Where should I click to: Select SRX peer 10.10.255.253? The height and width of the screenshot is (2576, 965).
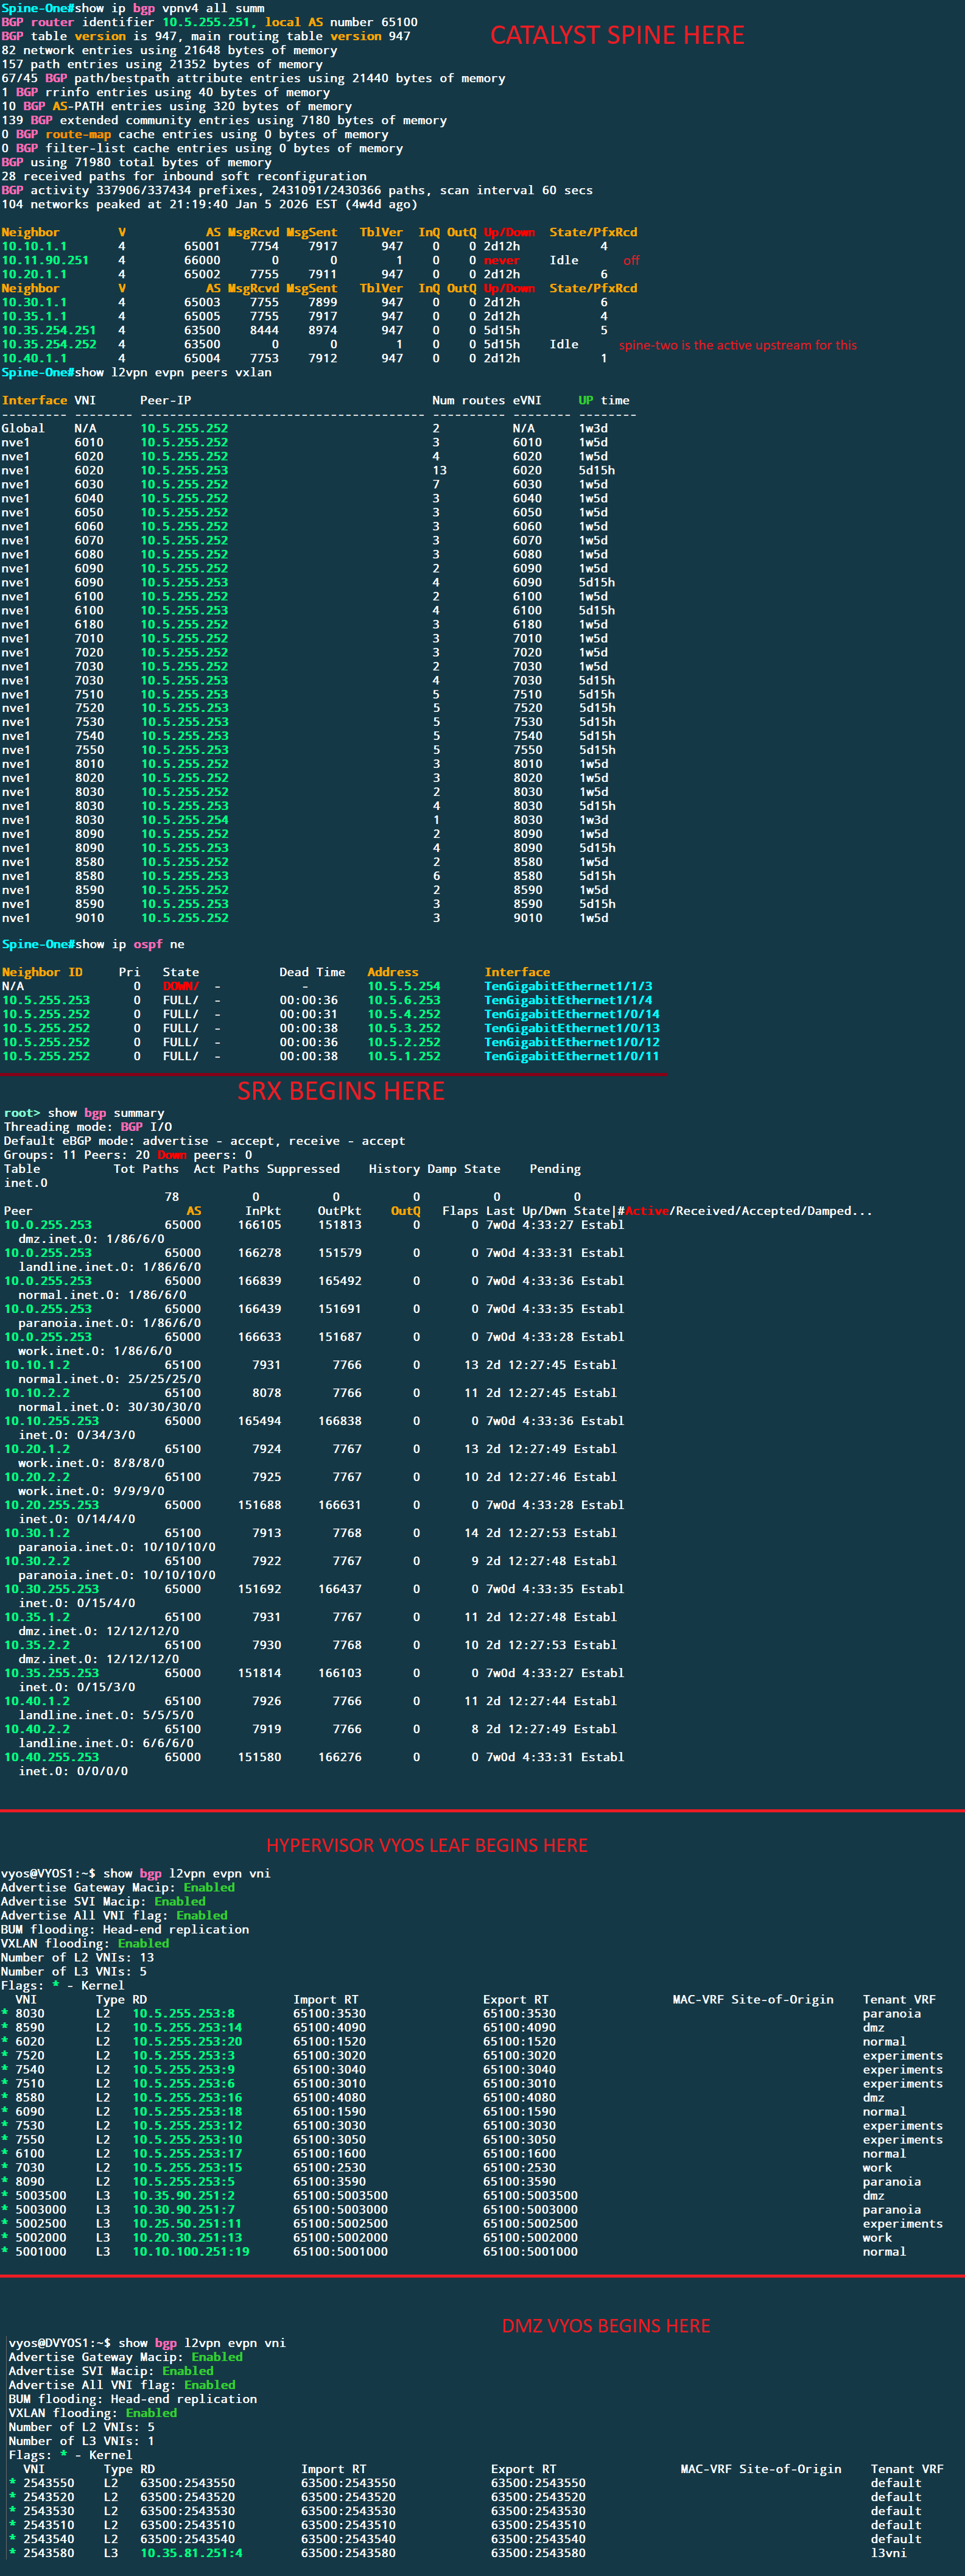(52, 1421)
